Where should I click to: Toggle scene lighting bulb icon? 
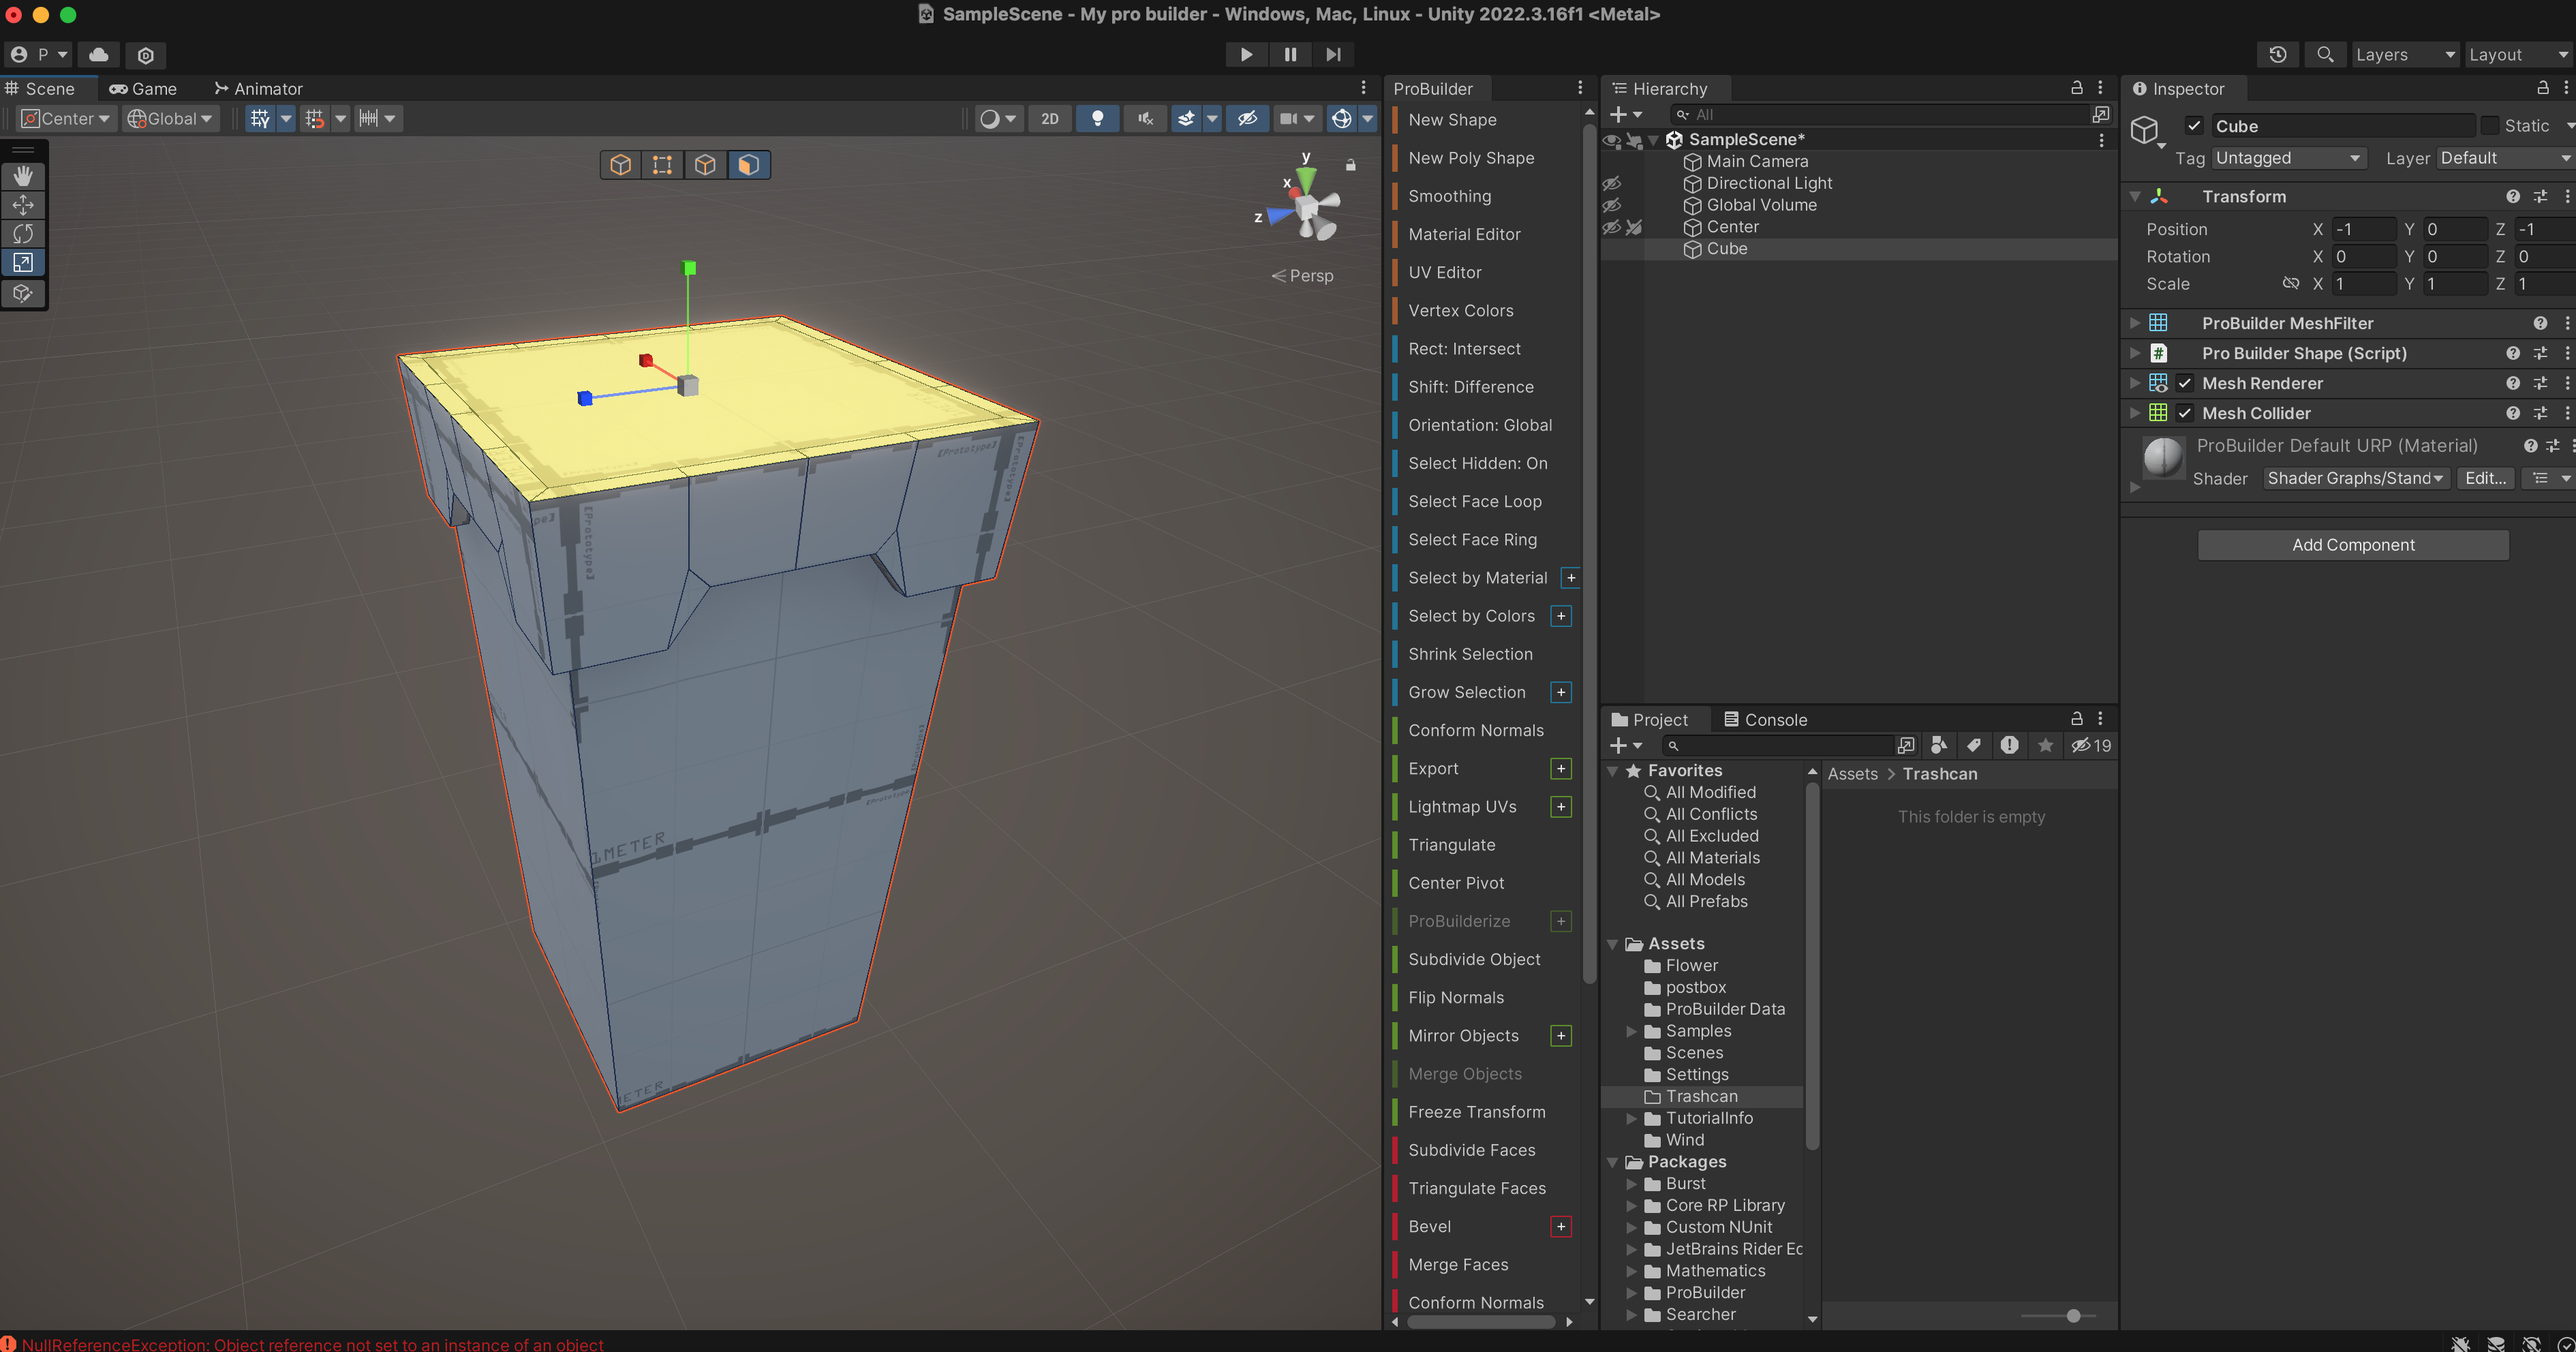tap(1097, 119)
